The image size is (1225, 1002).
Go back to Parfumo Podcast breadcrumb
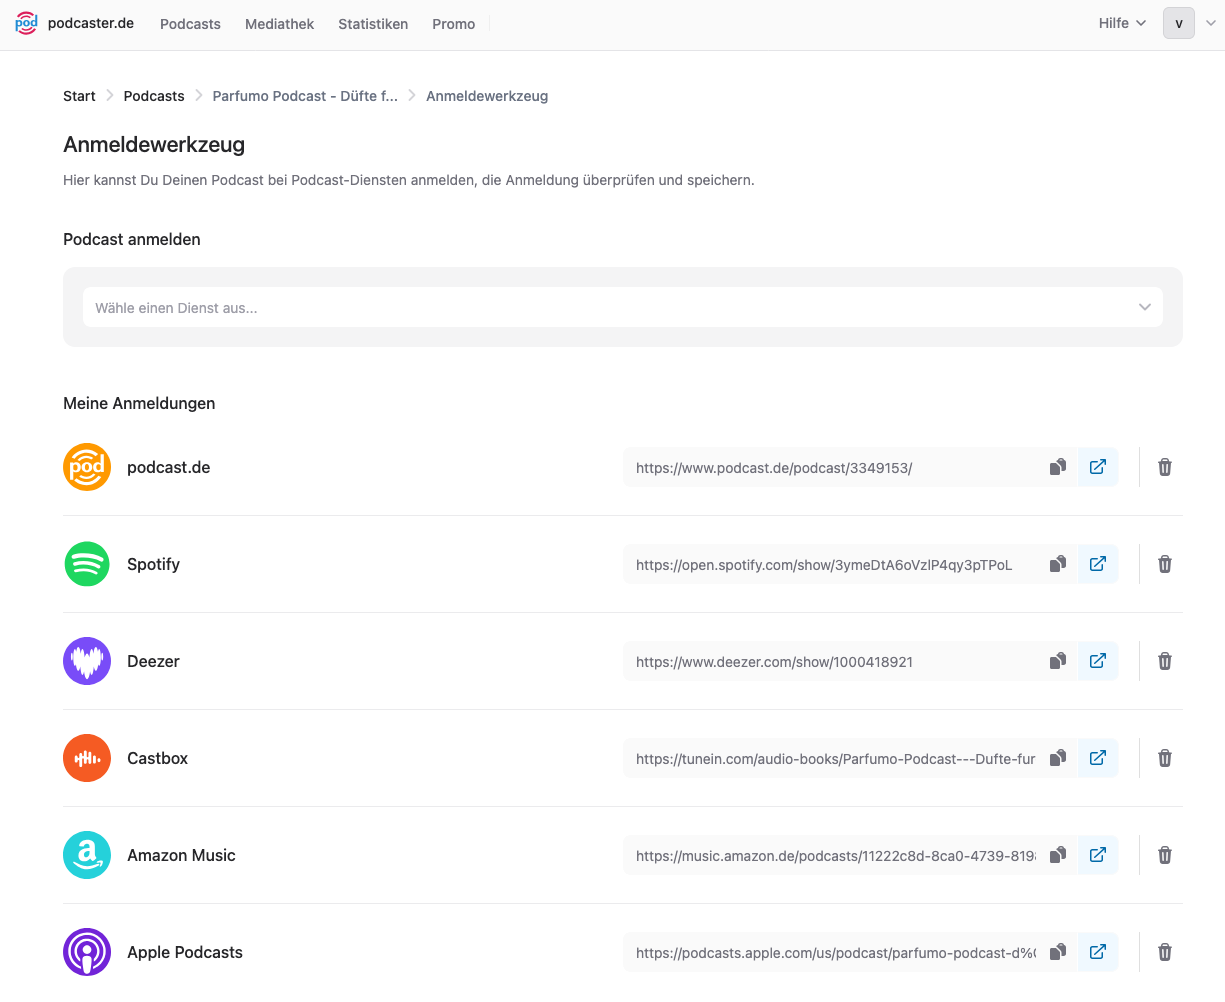[305, 96]
